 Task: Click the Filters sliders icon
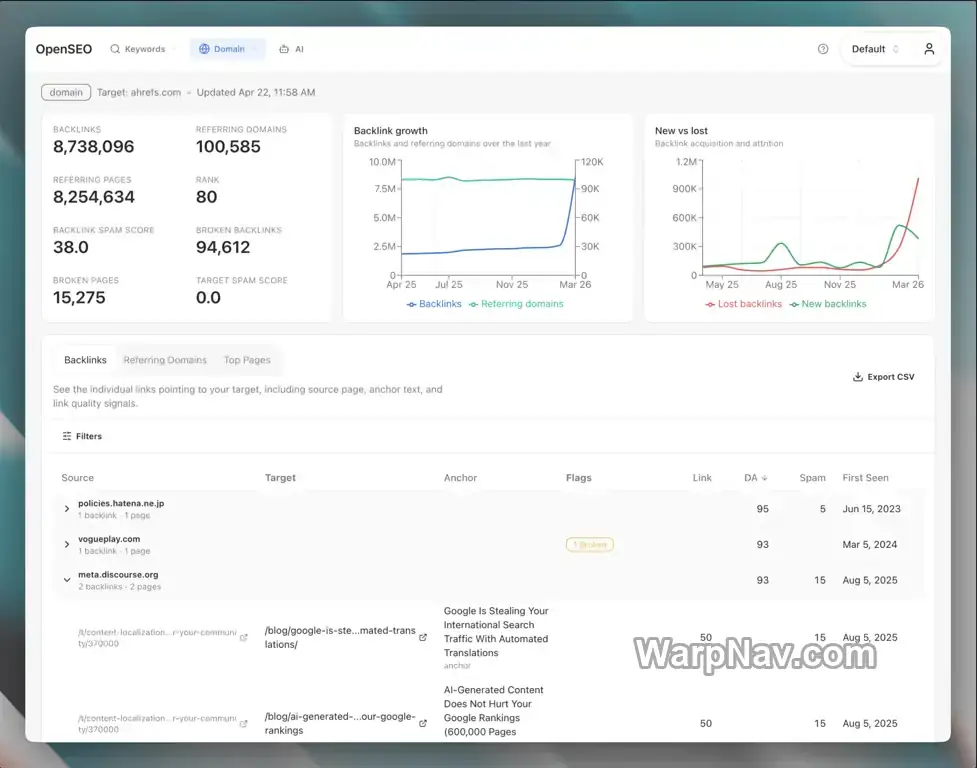coord(67,436)
